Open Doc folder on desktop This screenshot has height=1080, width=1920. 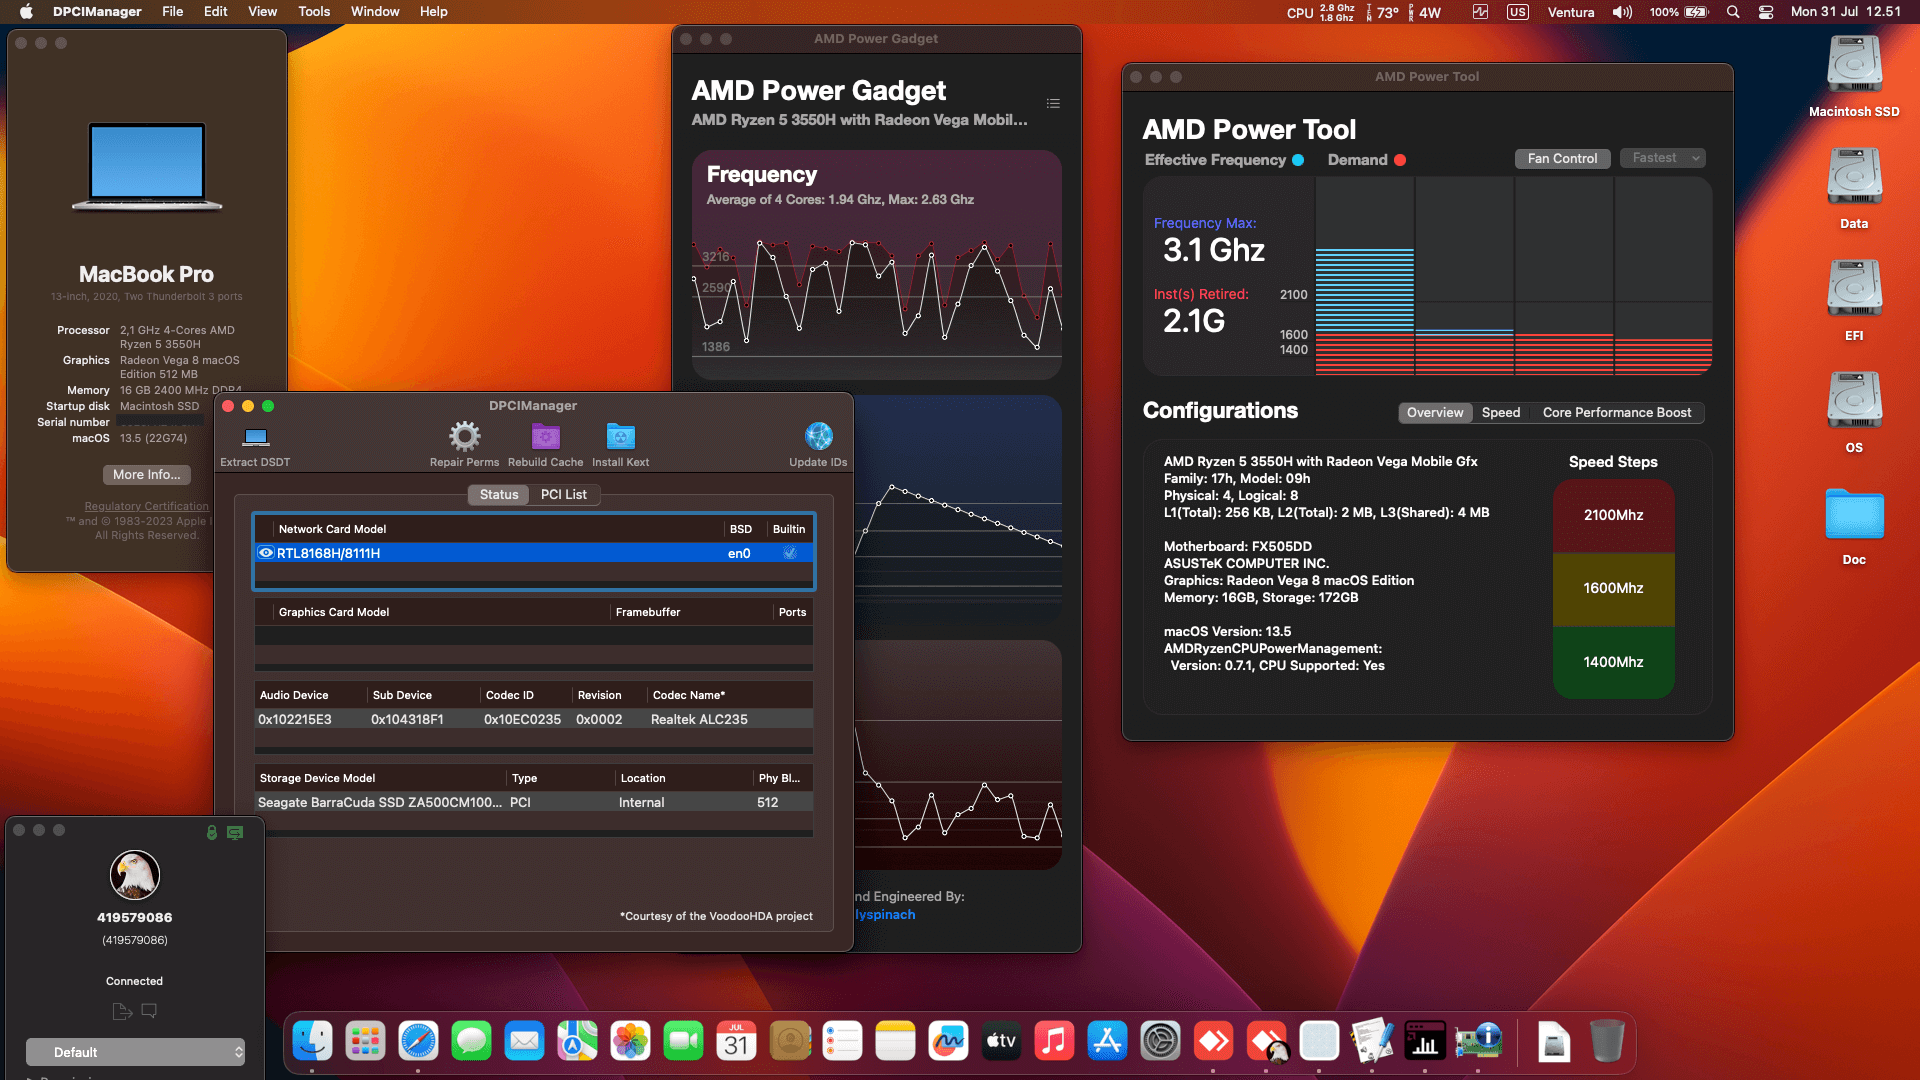[x=1854, y=515]
